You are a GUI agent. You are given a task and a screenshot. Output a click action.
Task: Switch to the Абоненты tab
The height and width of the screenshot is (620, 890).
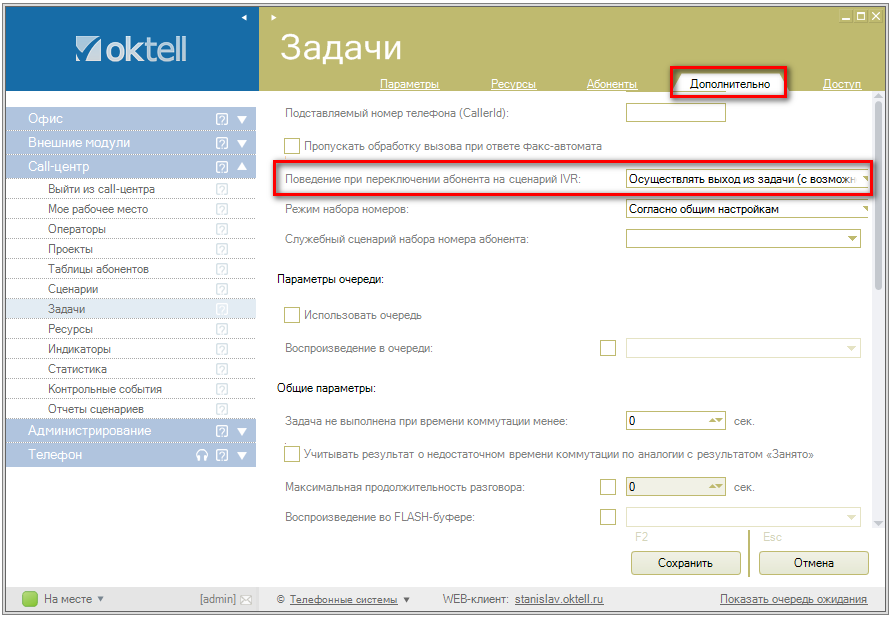tap(611, 84)
